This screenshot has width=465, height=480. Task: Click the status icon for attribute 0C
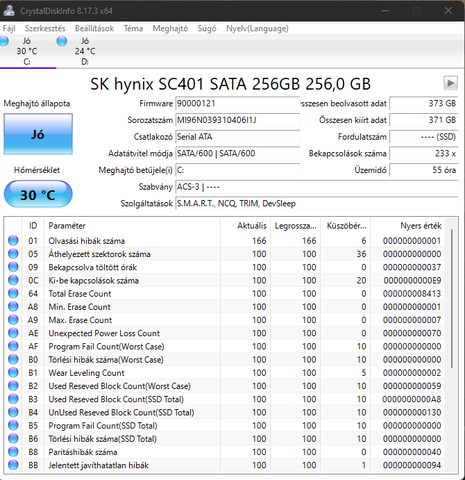[13, 280]
